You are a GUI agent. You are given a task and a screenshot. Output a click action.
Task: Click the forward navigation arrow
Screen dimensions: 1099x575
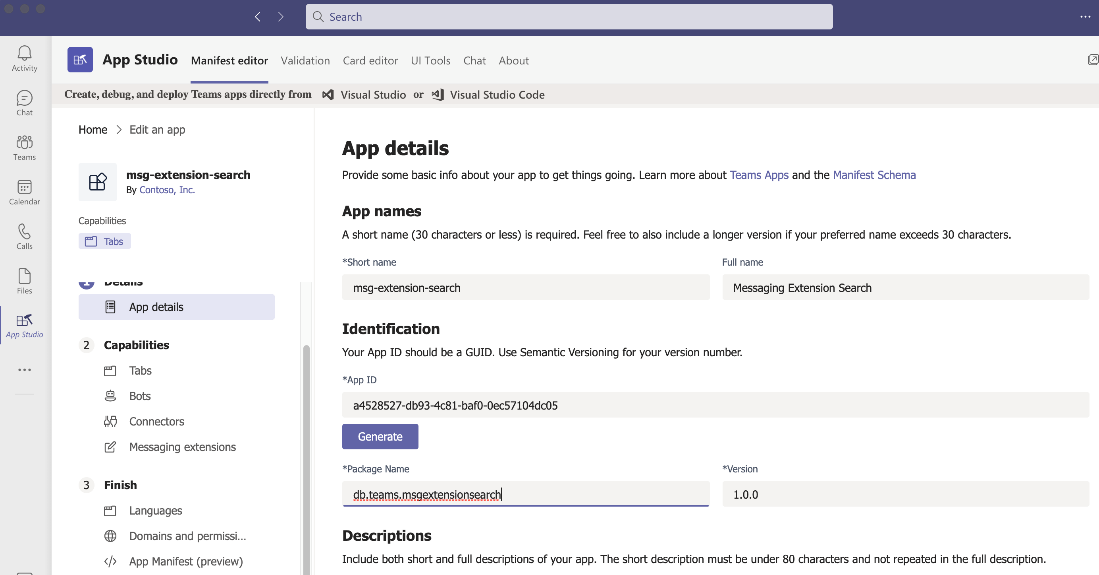coord(280,17)
